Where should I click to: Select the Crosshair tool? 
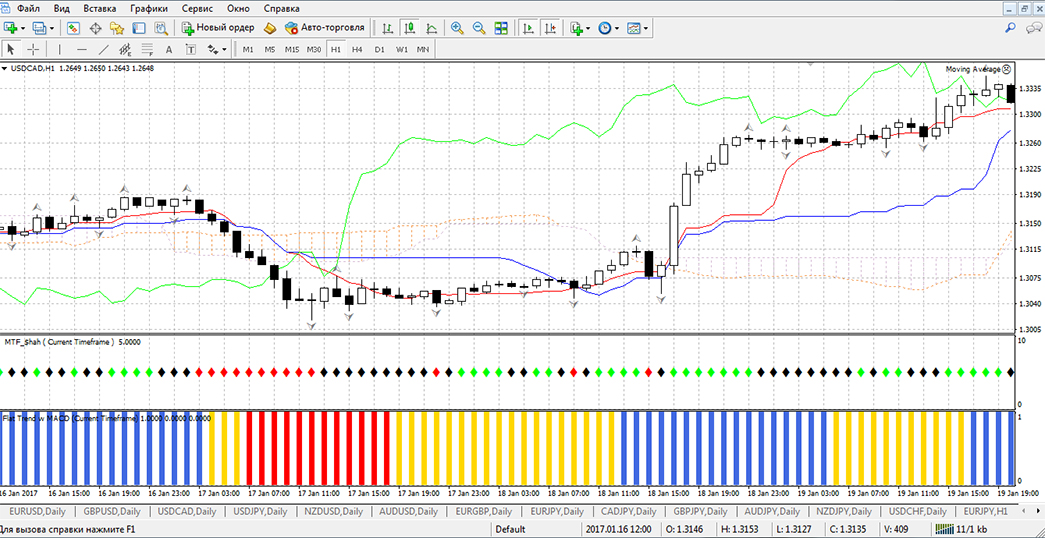point(33,49)
